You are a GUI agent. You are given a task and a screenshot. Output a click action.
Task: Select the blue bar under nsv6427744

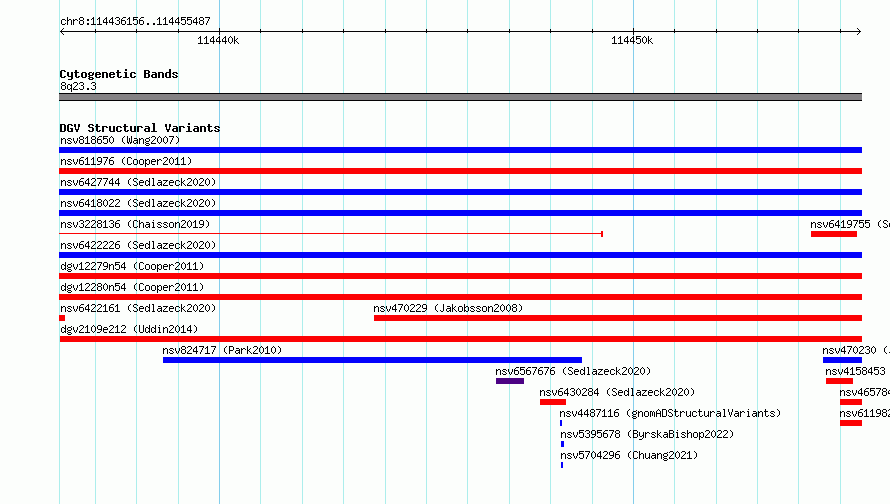(460, 192)
